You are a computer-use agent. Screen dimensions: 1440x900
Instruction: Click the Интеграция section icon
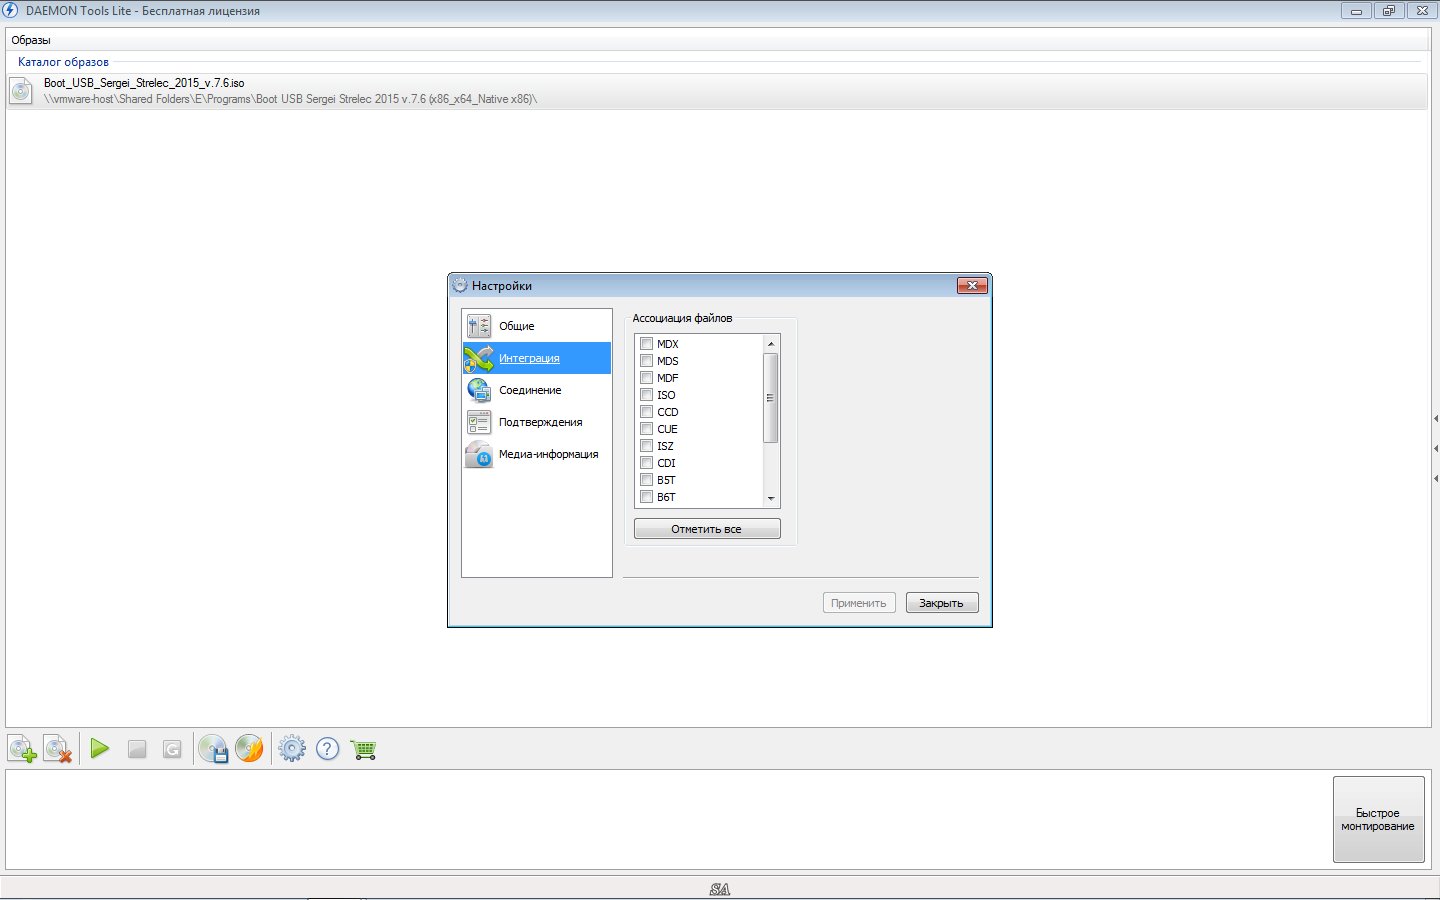479,358
